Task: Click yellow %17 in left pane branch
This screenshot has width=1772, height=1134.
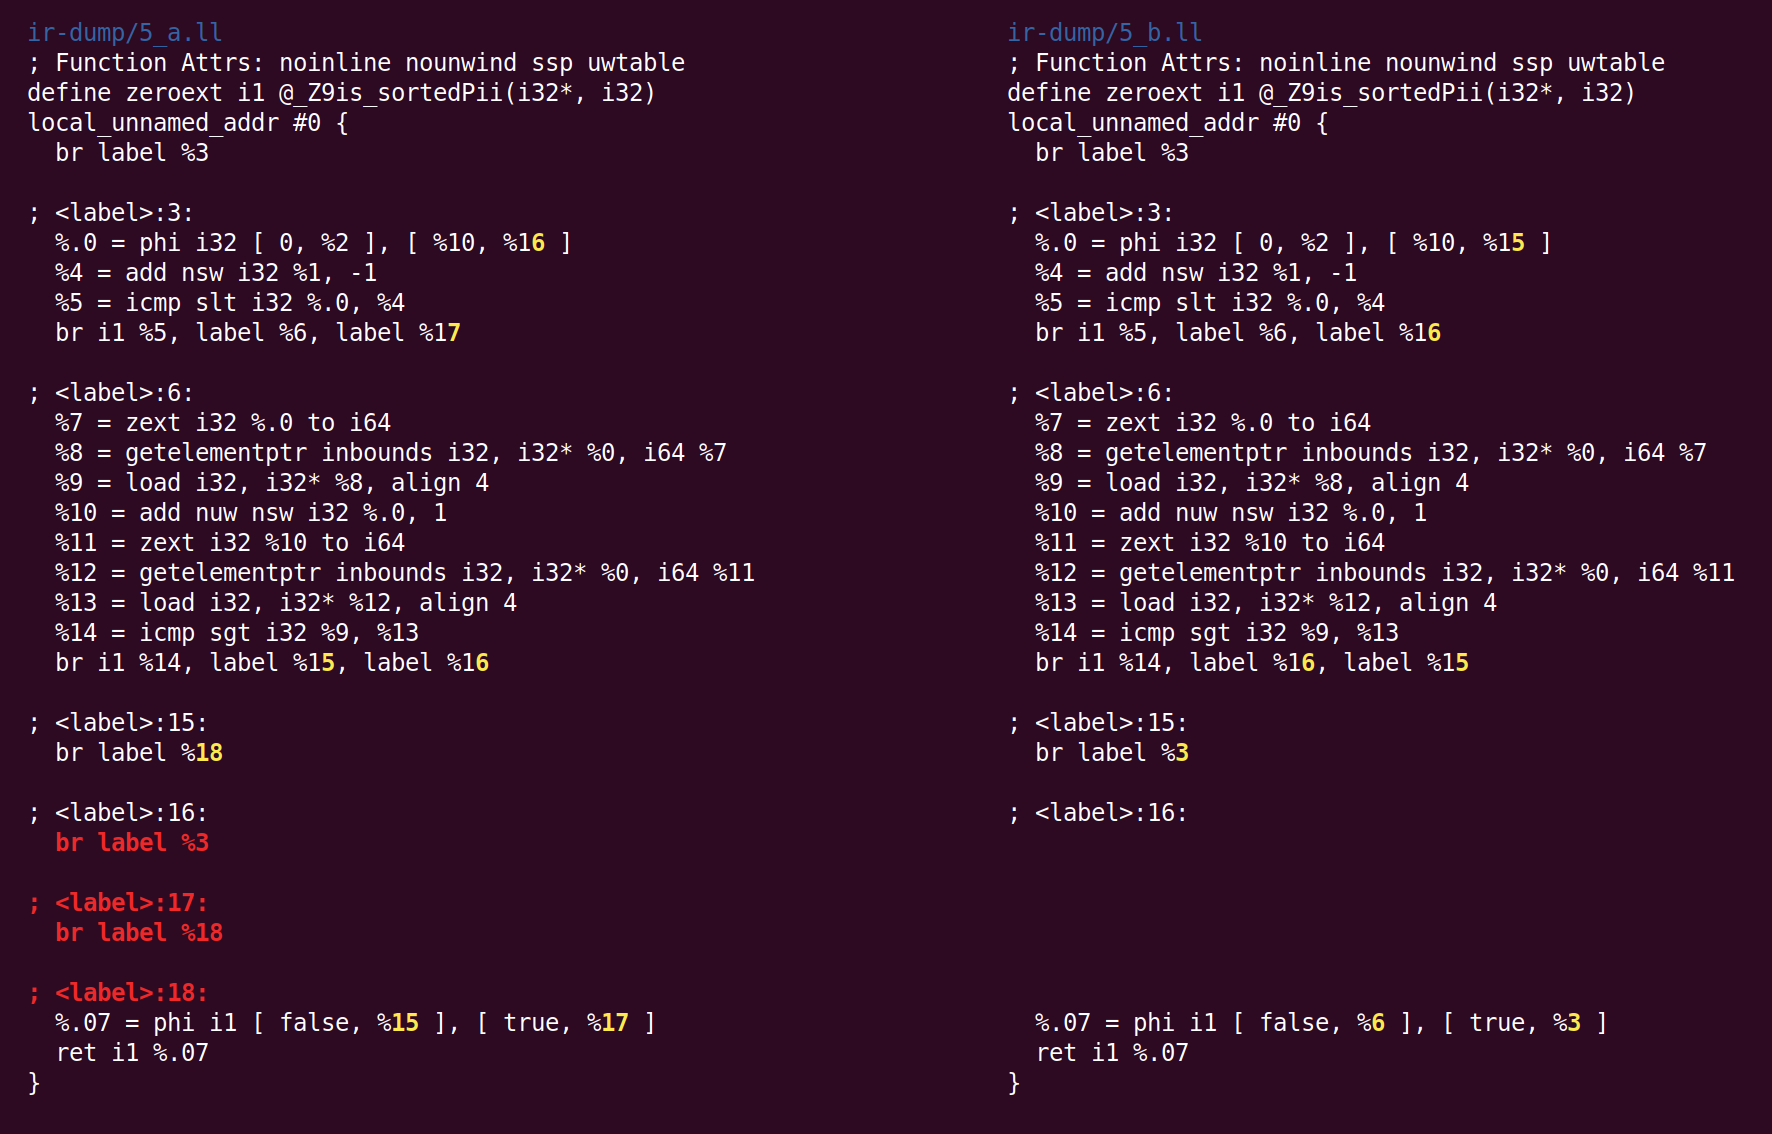Action: click(x=447, y=333)
